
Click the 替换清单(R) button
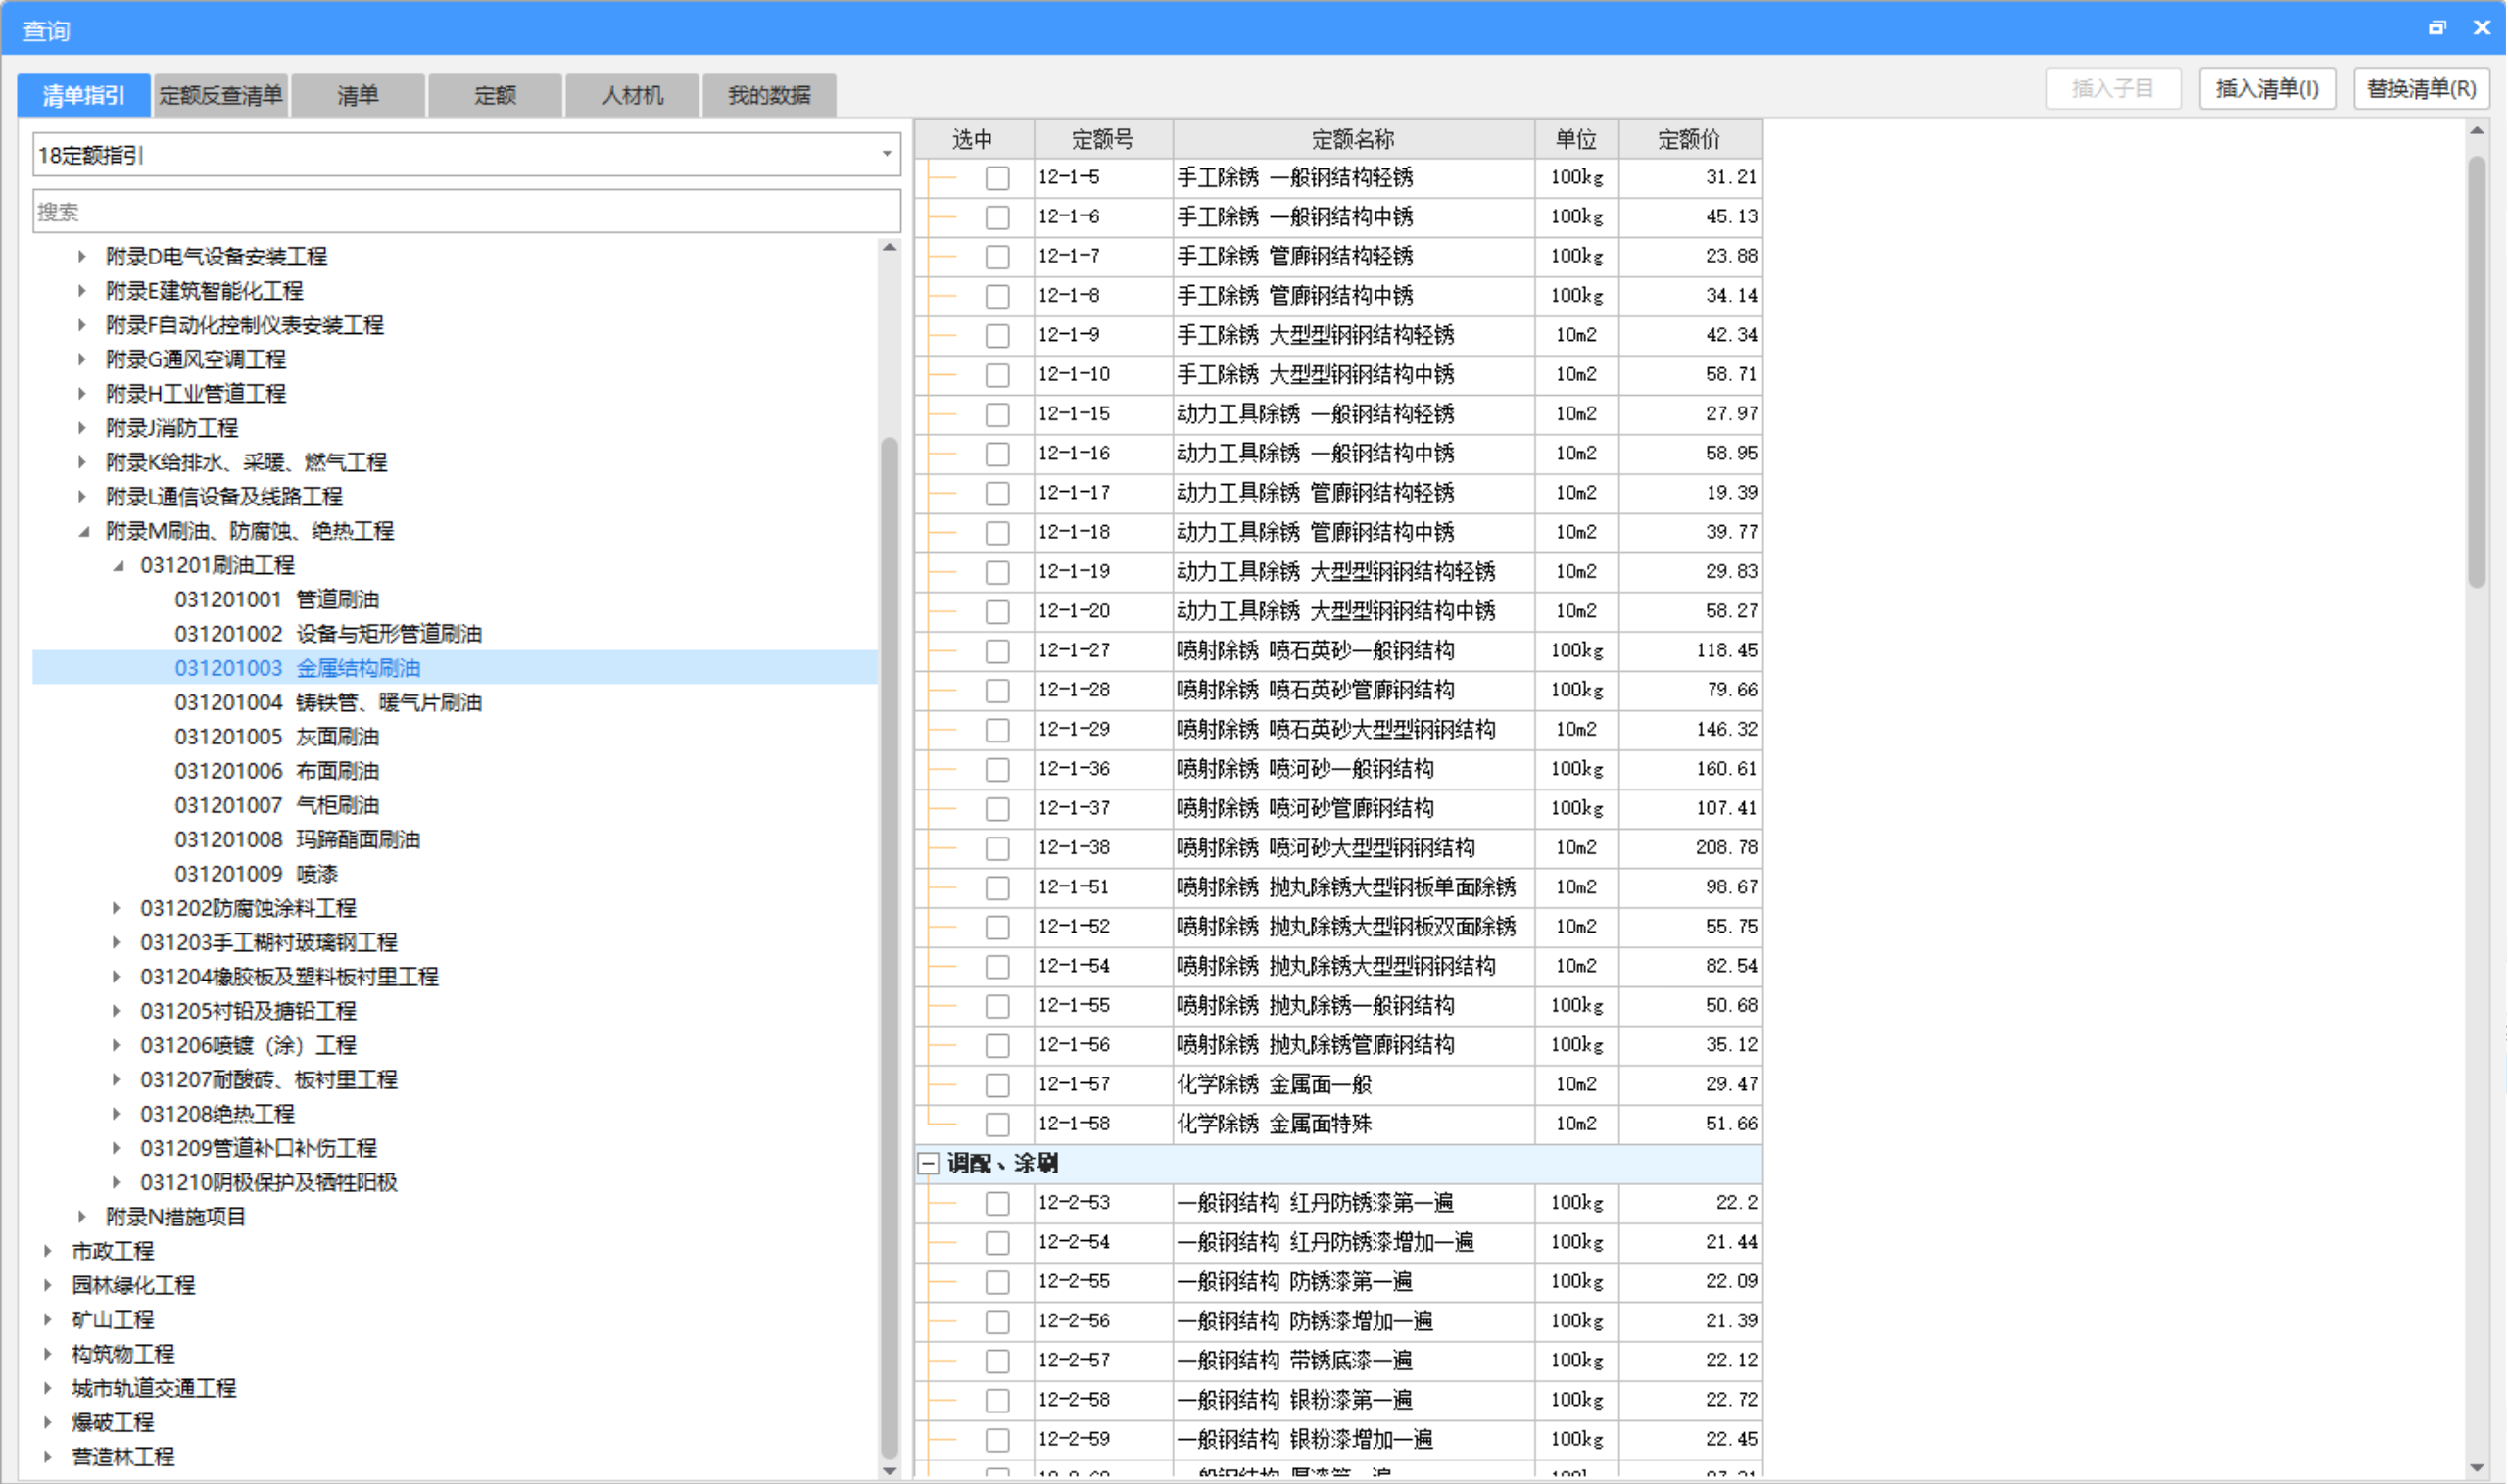pyautogui.click(x=2421, y=89)
